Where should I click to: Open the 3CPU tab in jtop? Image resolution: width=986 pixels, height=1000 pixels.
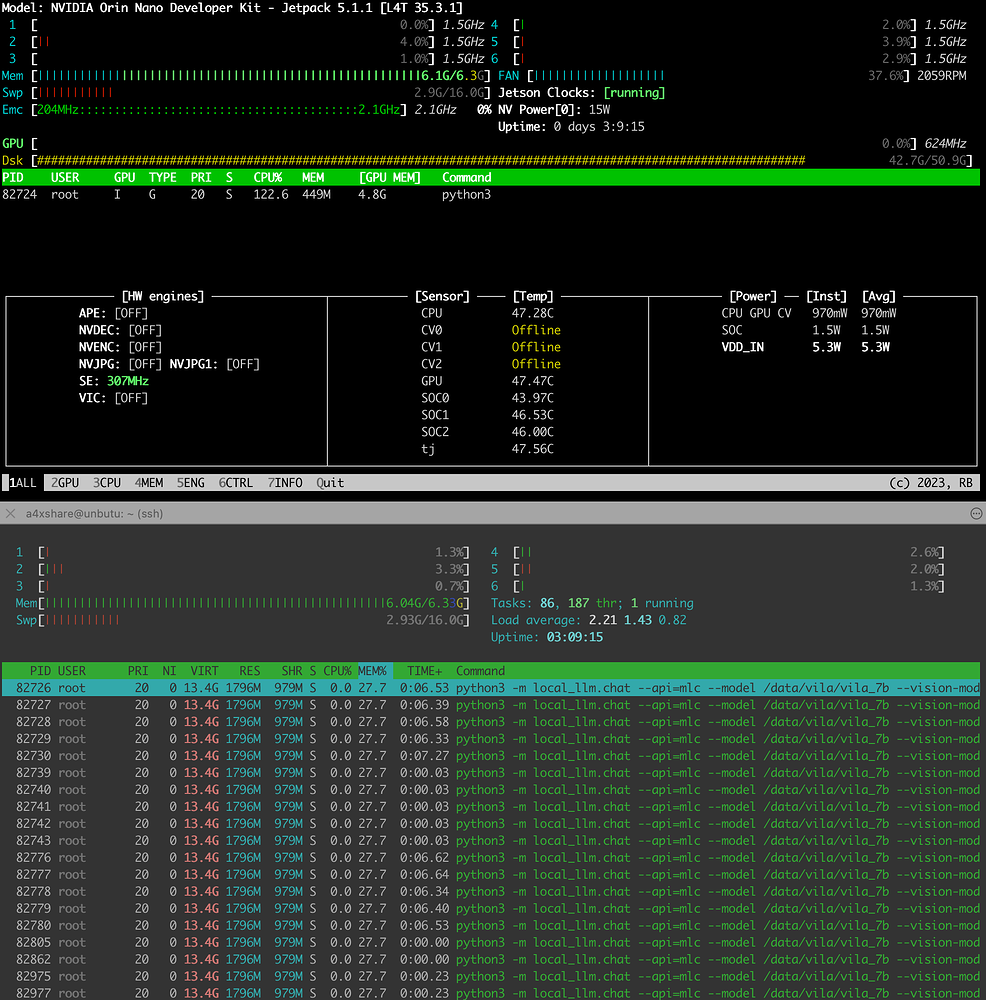click(x=107, y=482)
